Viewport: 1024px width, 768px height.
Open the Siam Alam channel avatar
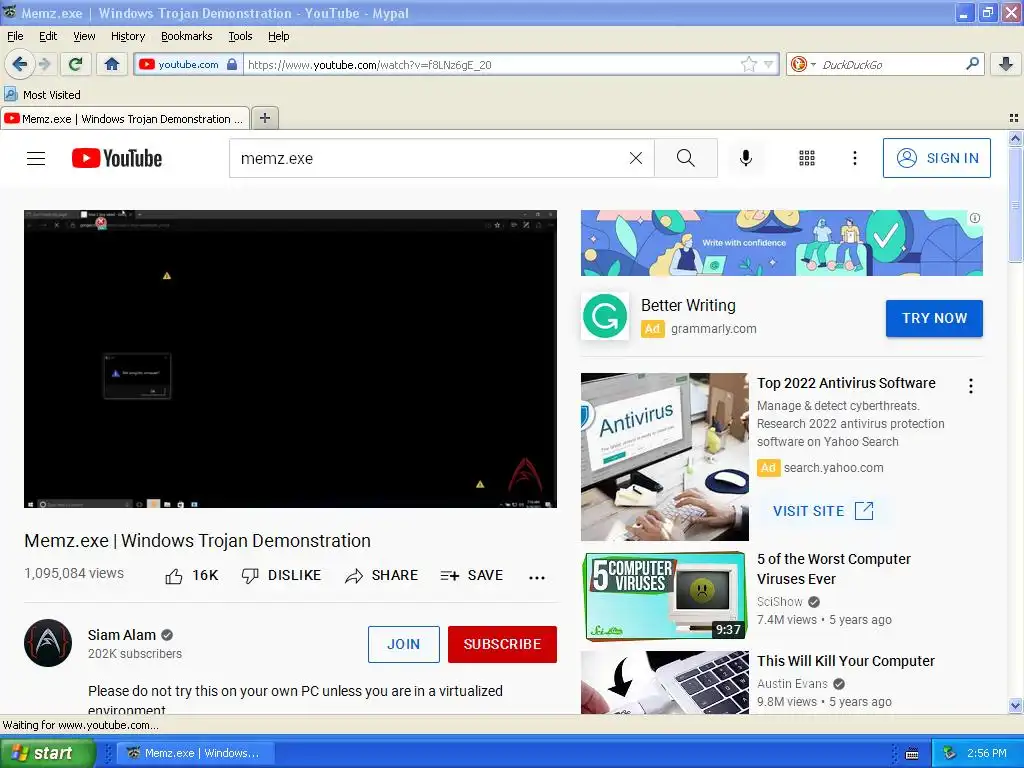(48, 643)
